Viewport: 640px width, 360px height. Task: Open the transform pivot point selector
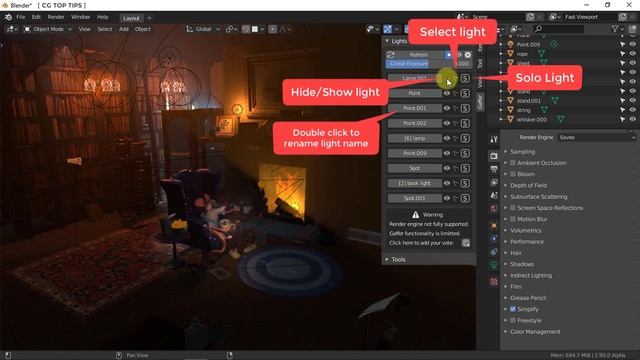click(x=231, y=29)
